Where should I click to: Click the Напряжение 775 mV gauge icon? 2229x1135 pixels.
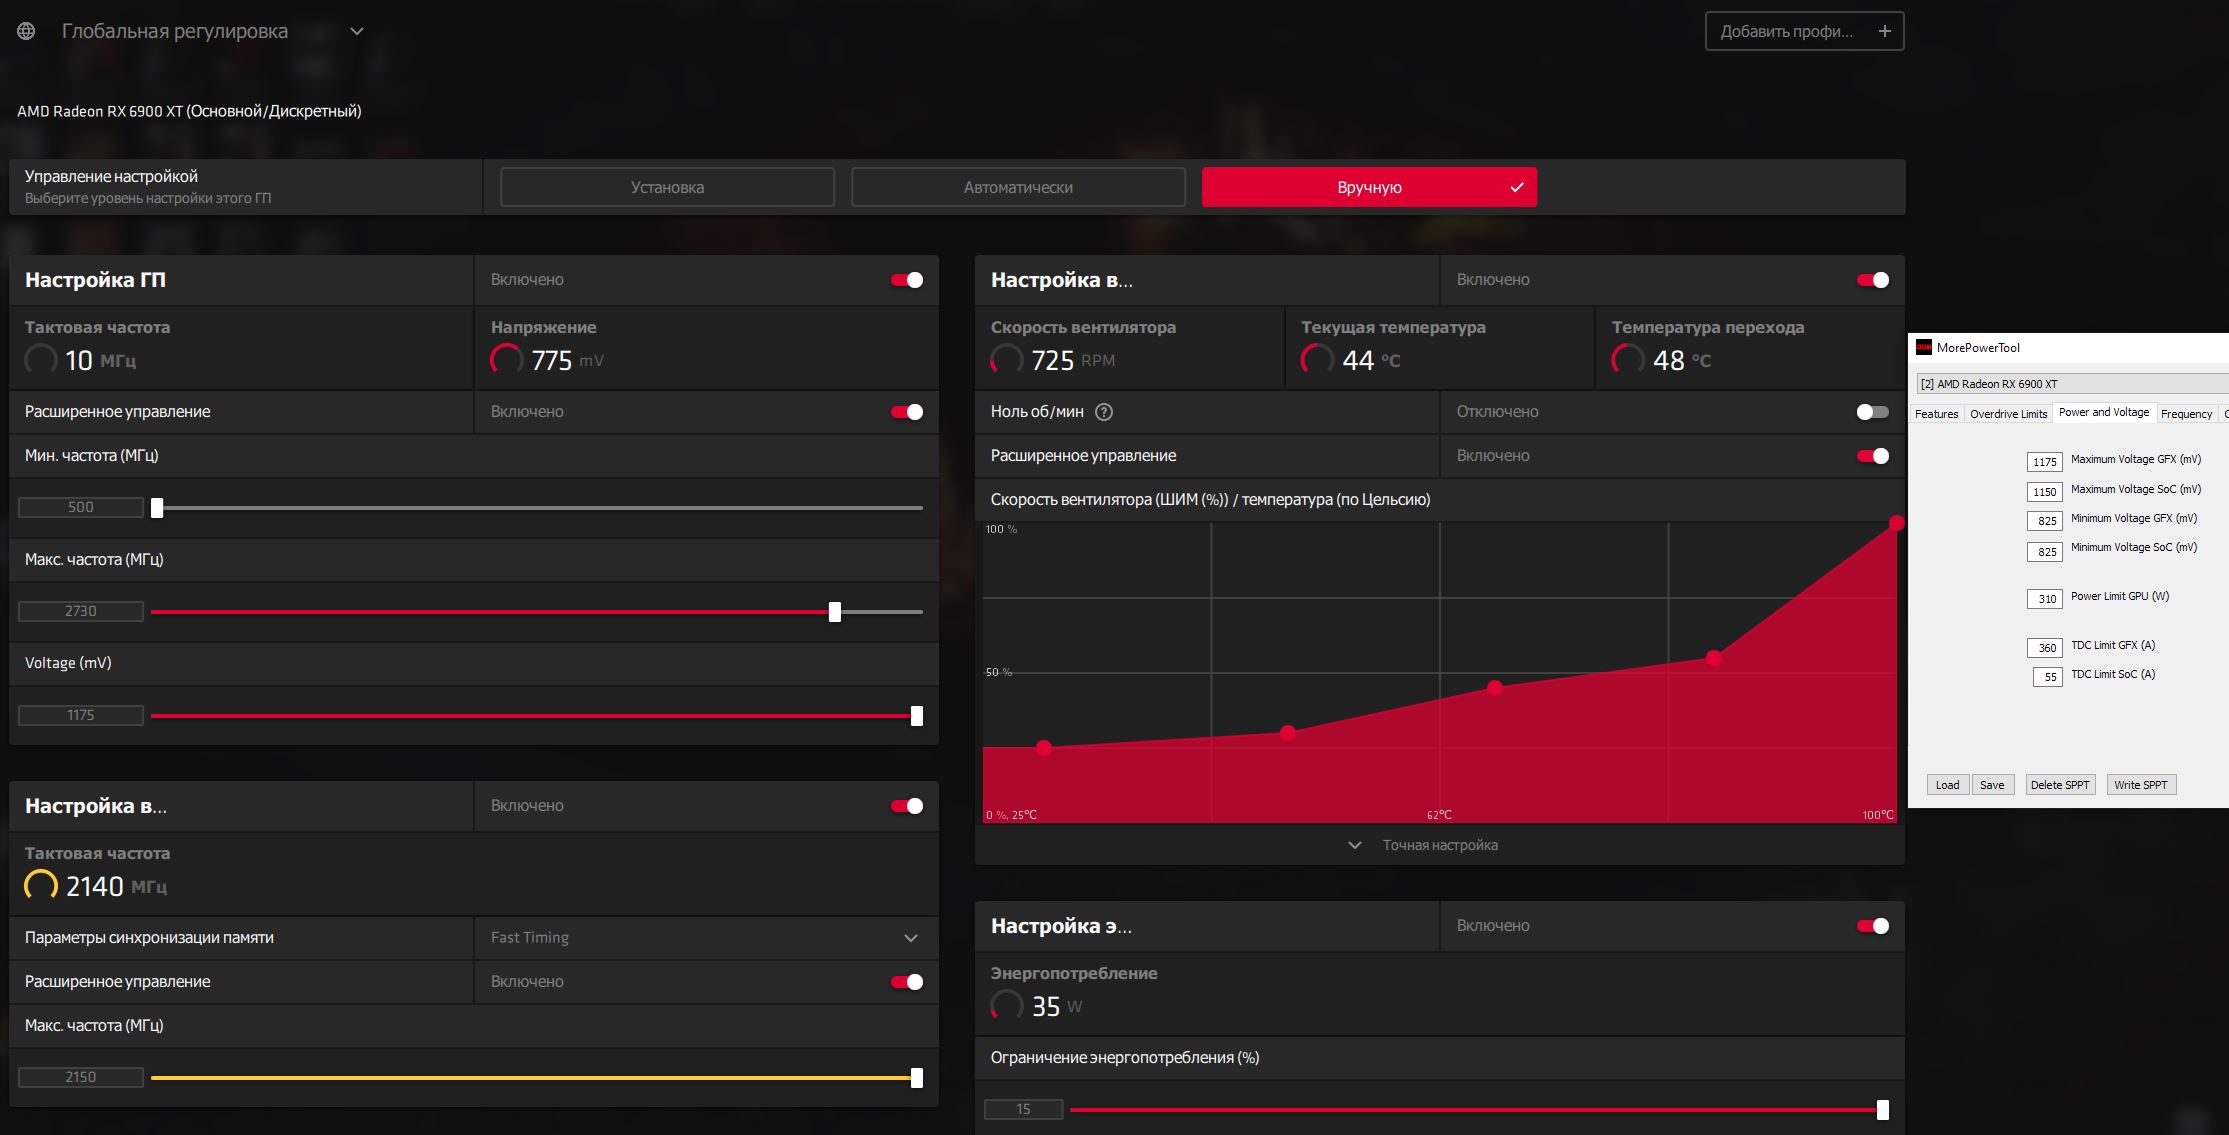point(507,359)
